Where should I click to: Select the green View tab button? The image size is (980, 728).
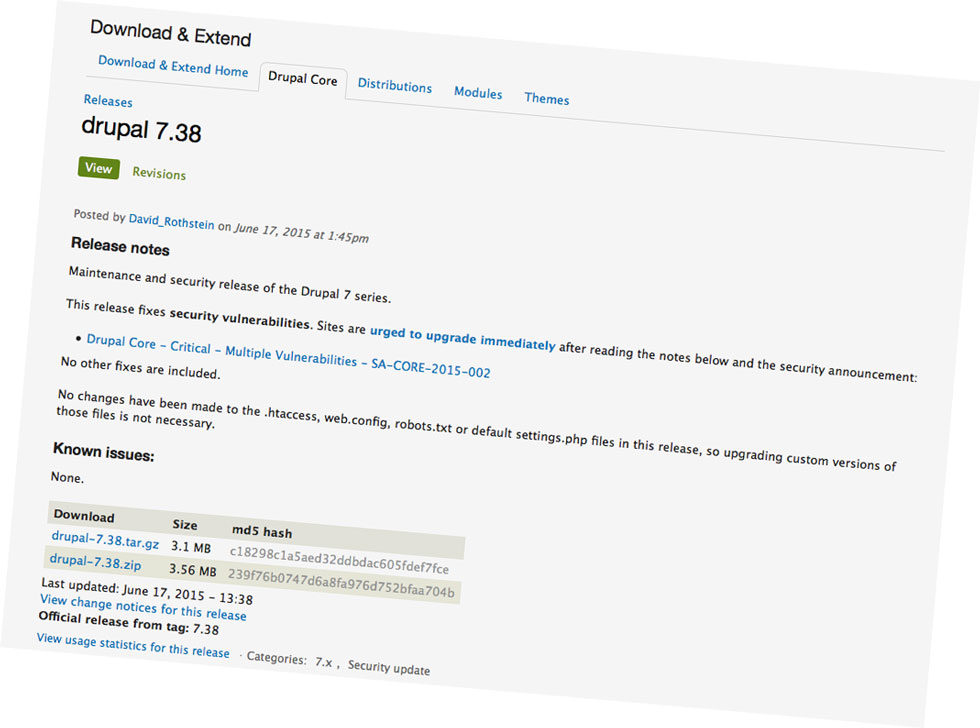(x=99, y=168)
